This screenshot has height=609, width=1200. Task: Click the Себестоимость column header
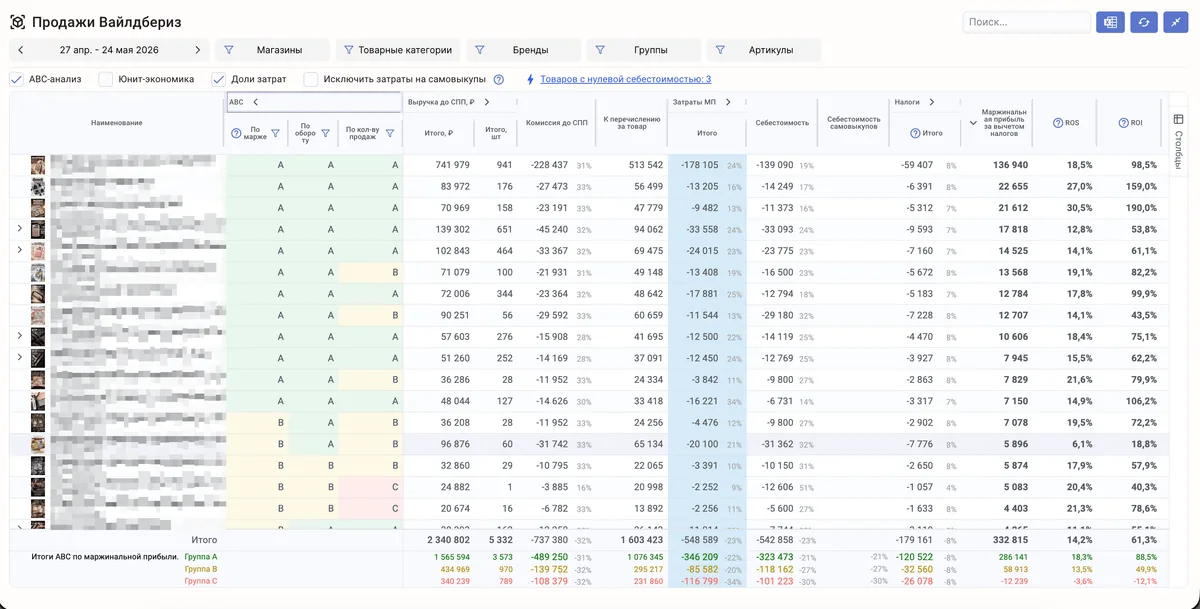point(783,123)
